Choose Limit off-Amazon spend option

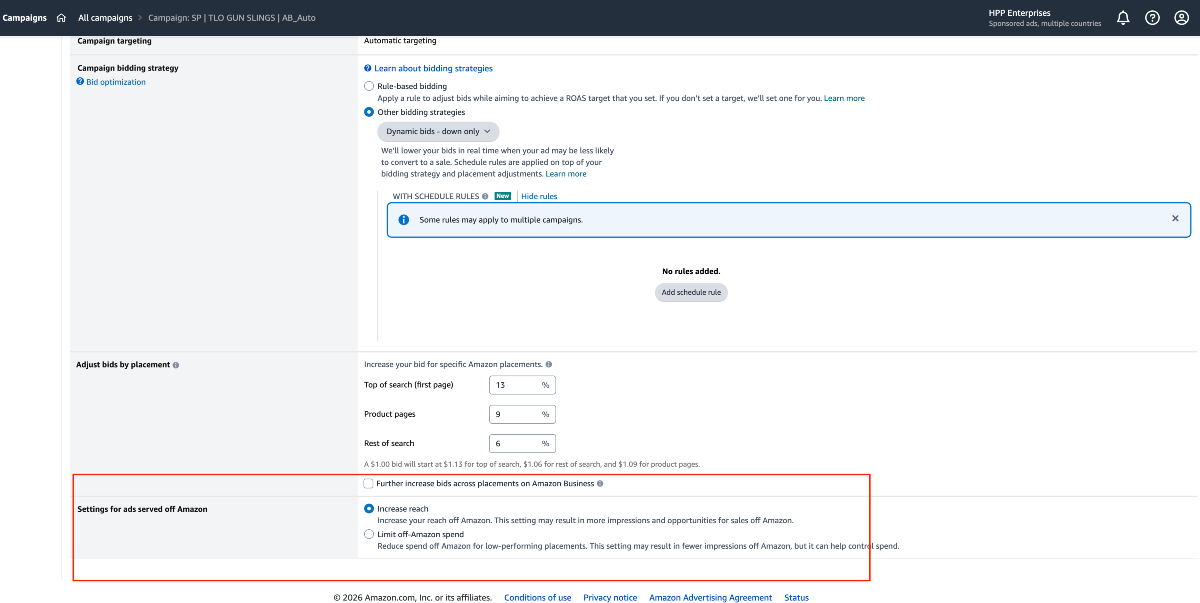(369, 535)
